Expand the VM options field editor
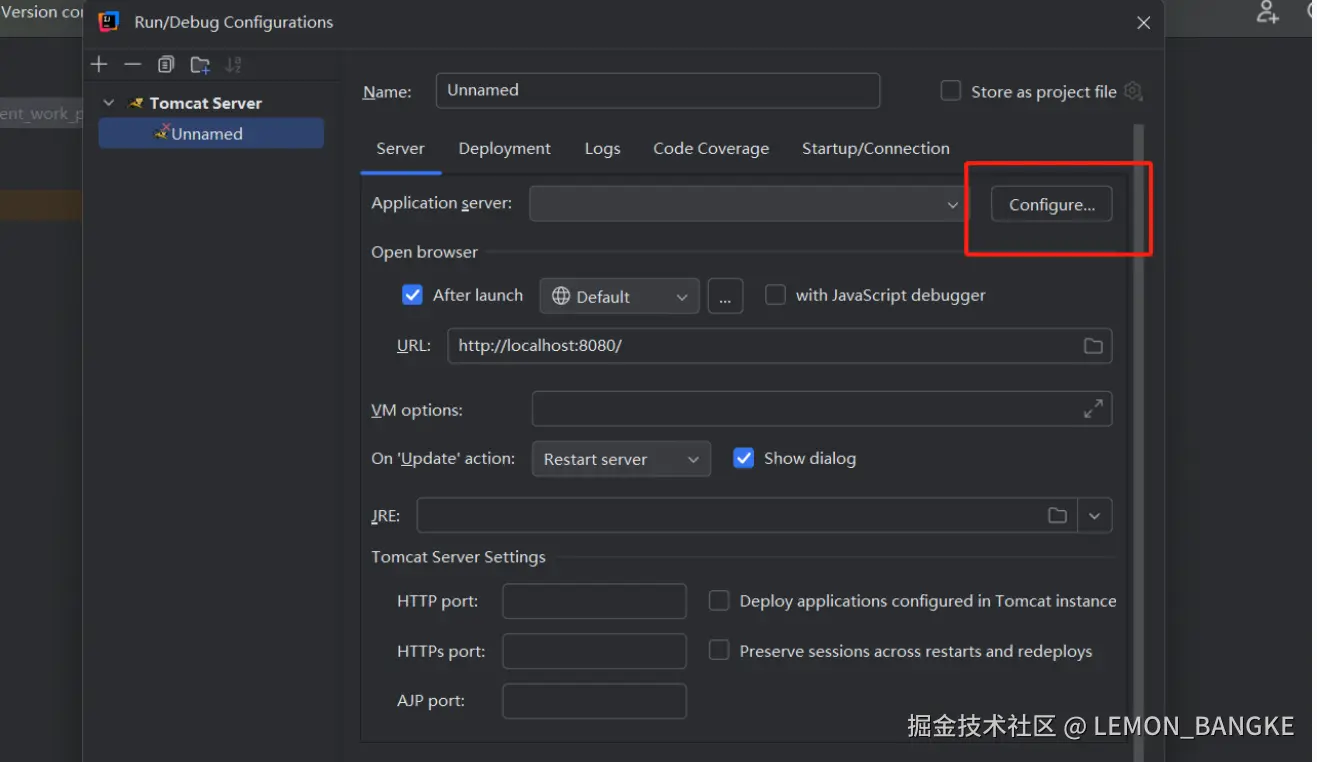1317x762 pixels. click(1093, 408)
